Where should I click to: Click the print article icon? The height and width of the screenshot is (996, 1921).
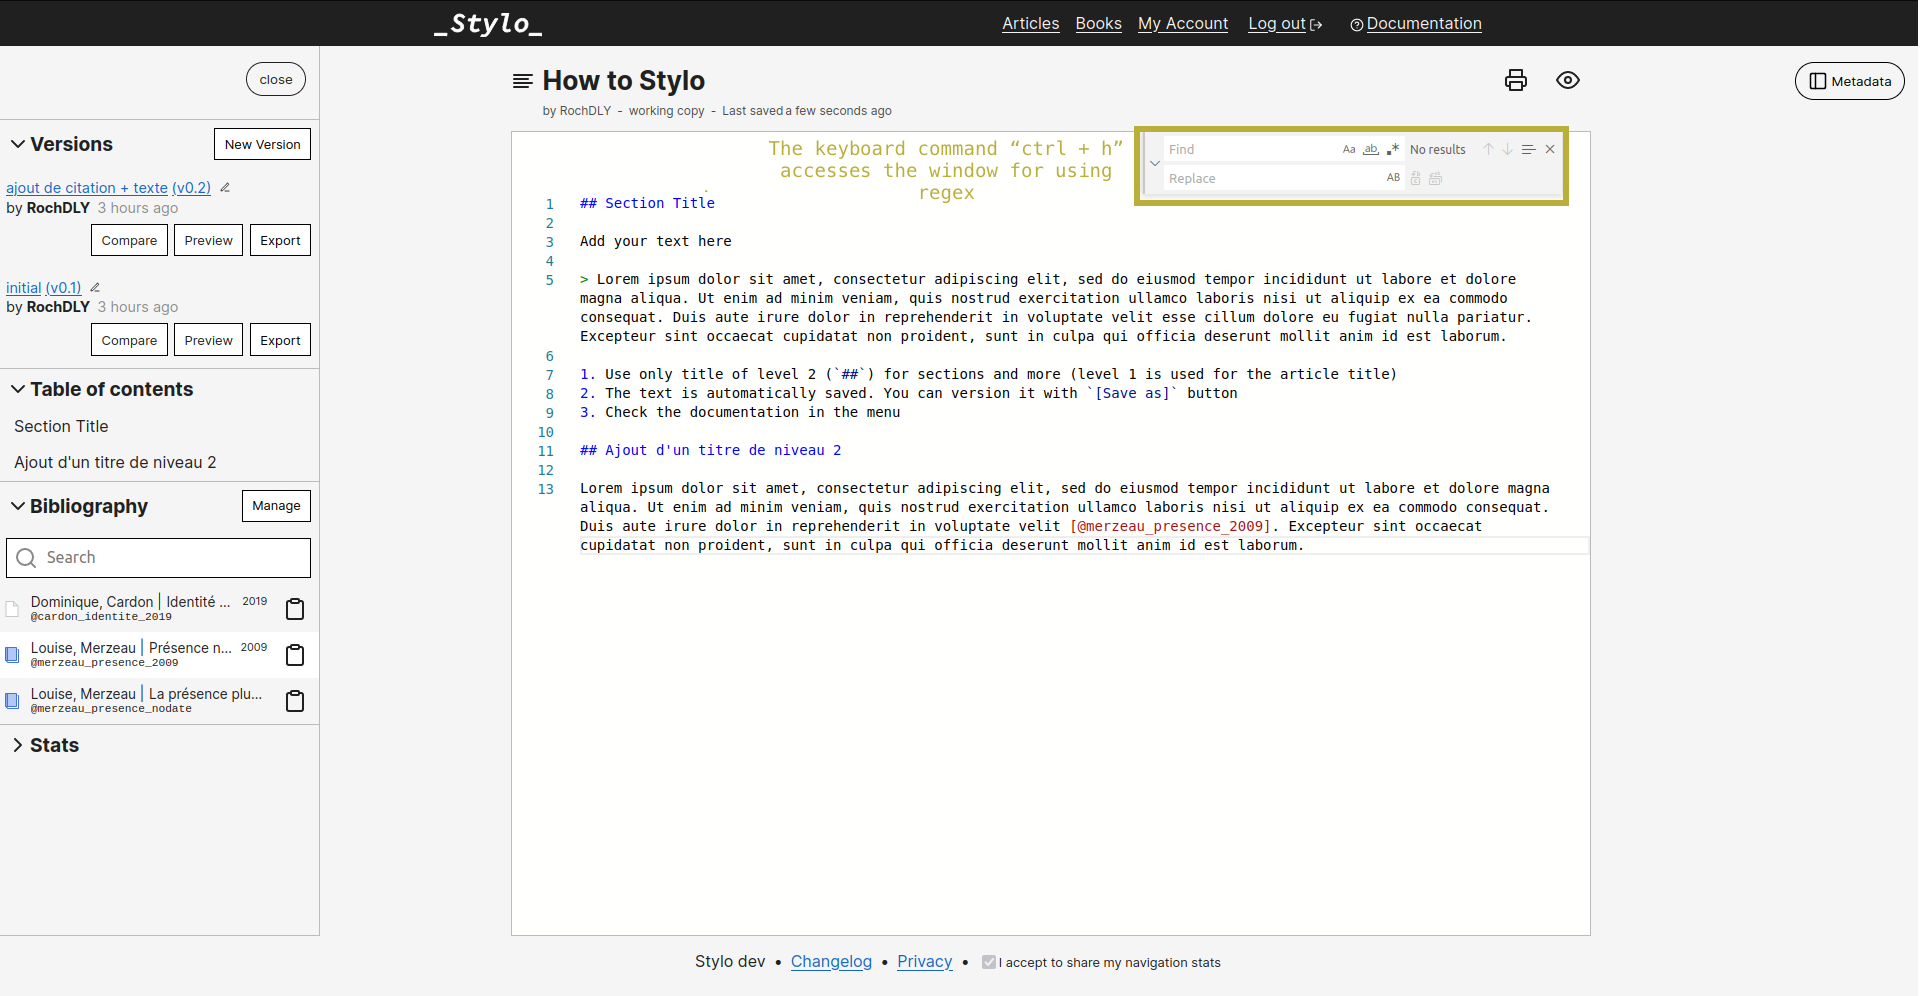coord(1516,80)
